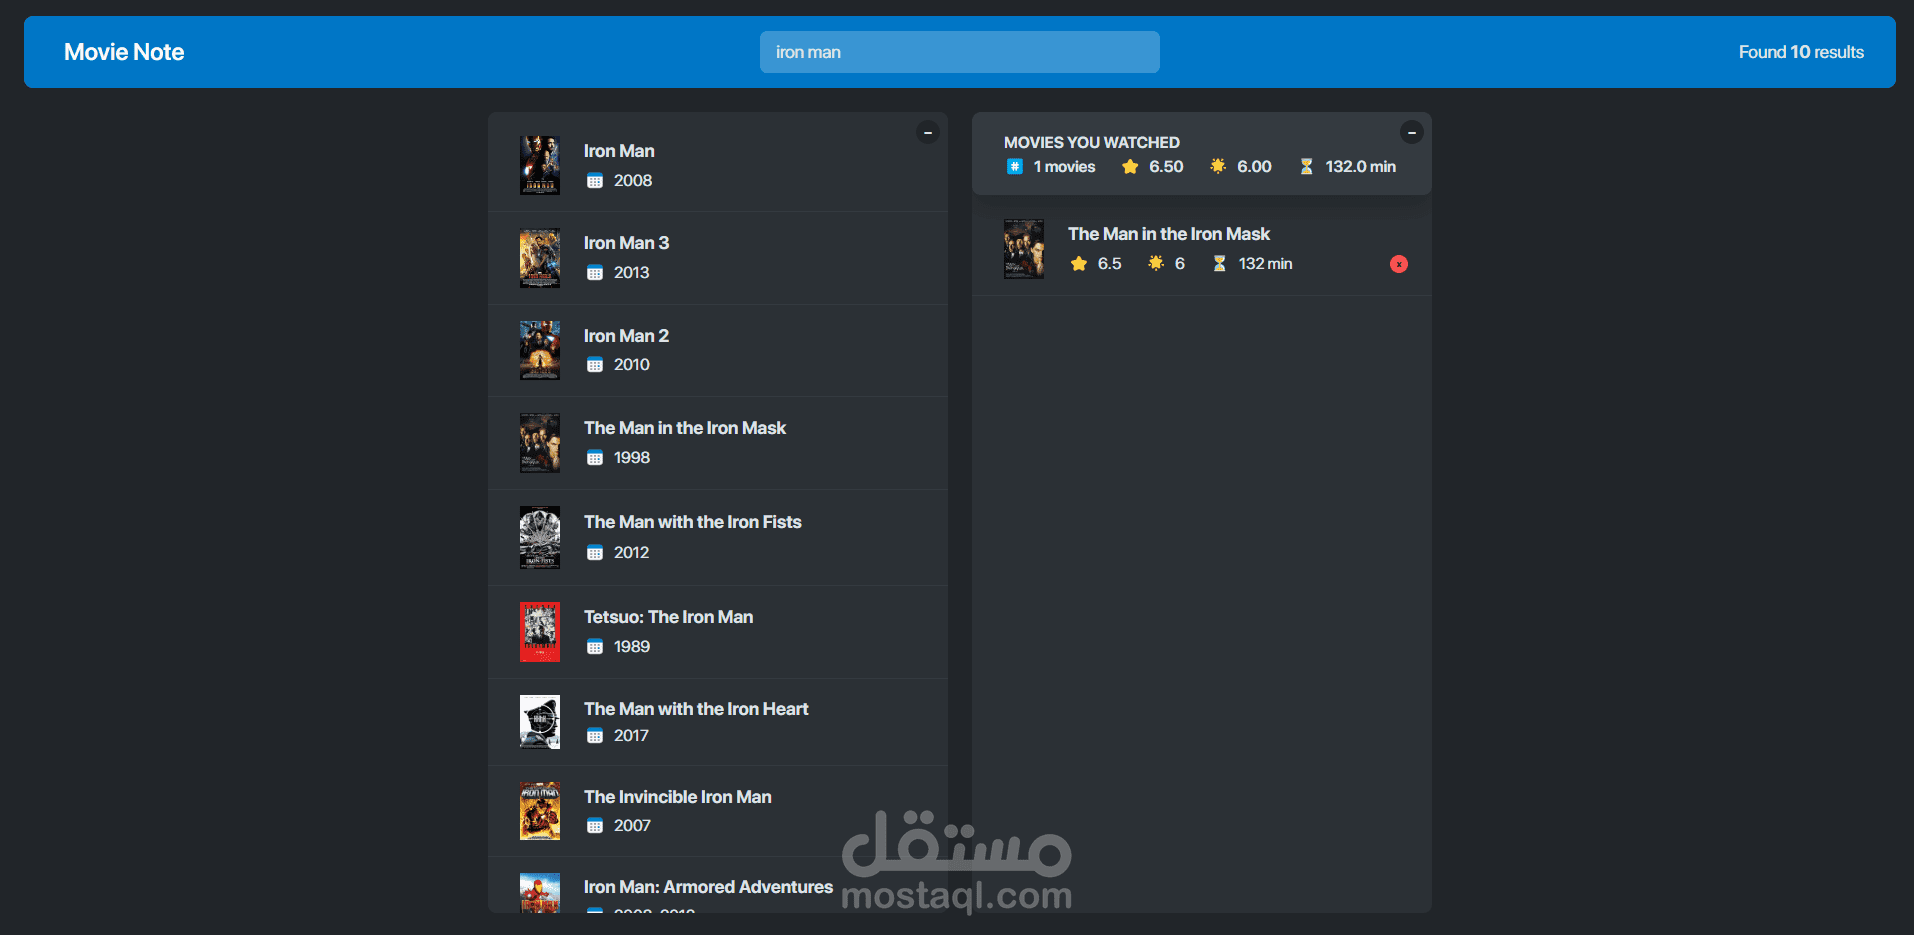1914x935 pixels.
Task: Click the 'MOVIES YOU WATCHED' heading
Action: pyautogui.click(x=1092, y=142)
